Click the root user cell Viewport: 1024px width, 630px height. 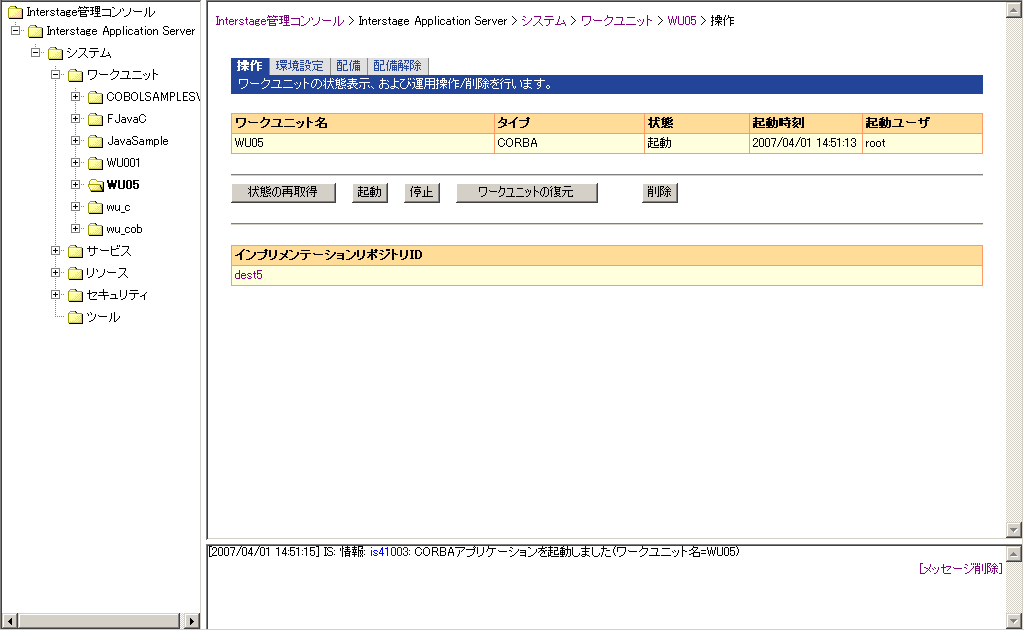[922, 144]
